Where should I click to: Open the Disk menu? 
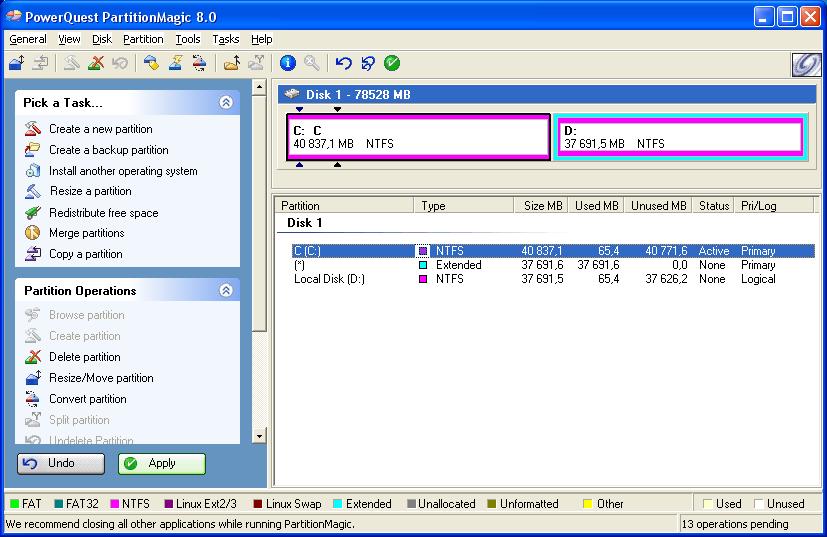(x=102, y=39)
